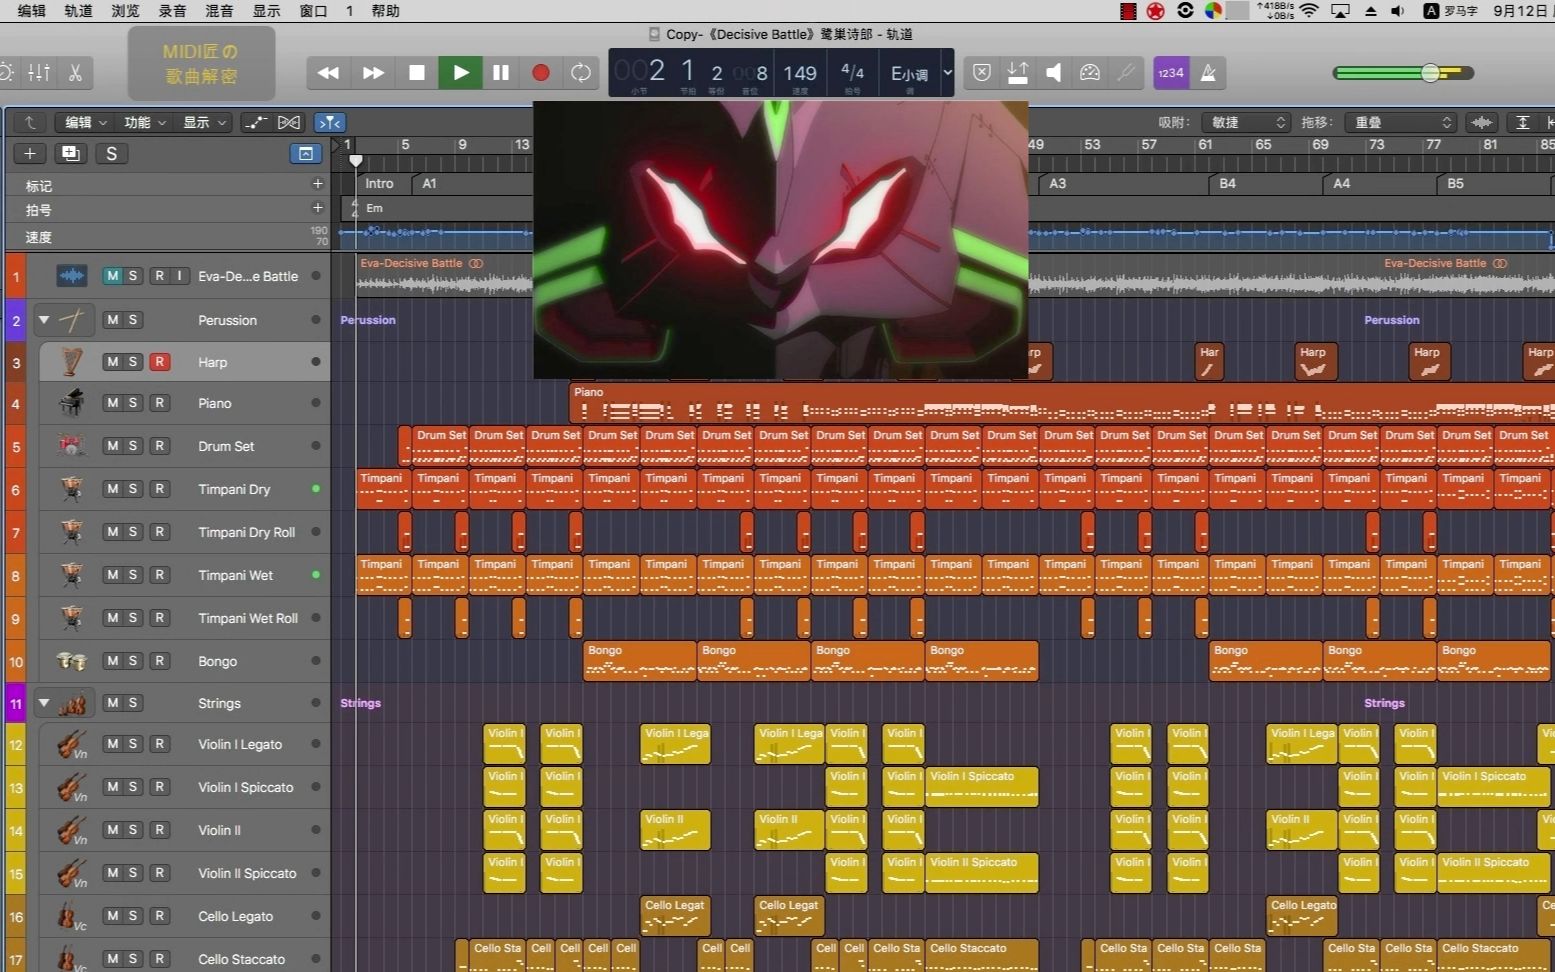Open the 吸附 snap dropdown showing 敏捷
This screenshot has width=1555, height=972.
(1247, 122)
